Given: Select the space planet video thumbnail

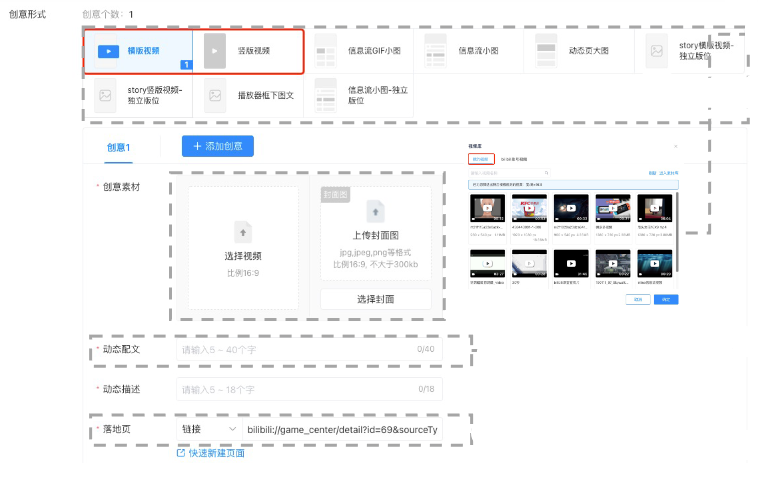Looking at the screenshot, I should (x=571, y=208).
